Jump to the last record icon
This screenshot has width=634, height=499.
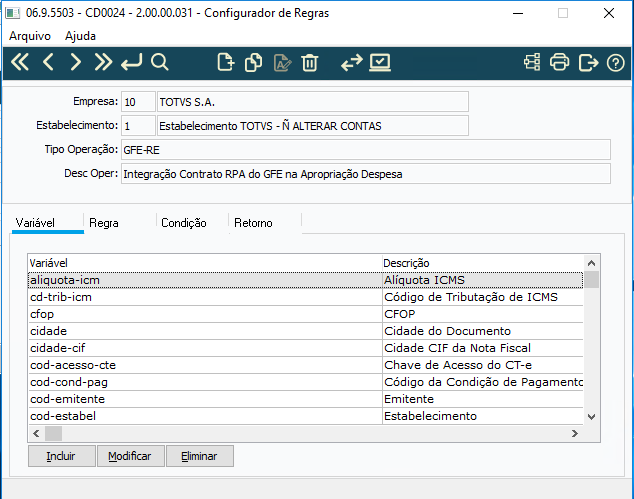(x=103, y=63)
